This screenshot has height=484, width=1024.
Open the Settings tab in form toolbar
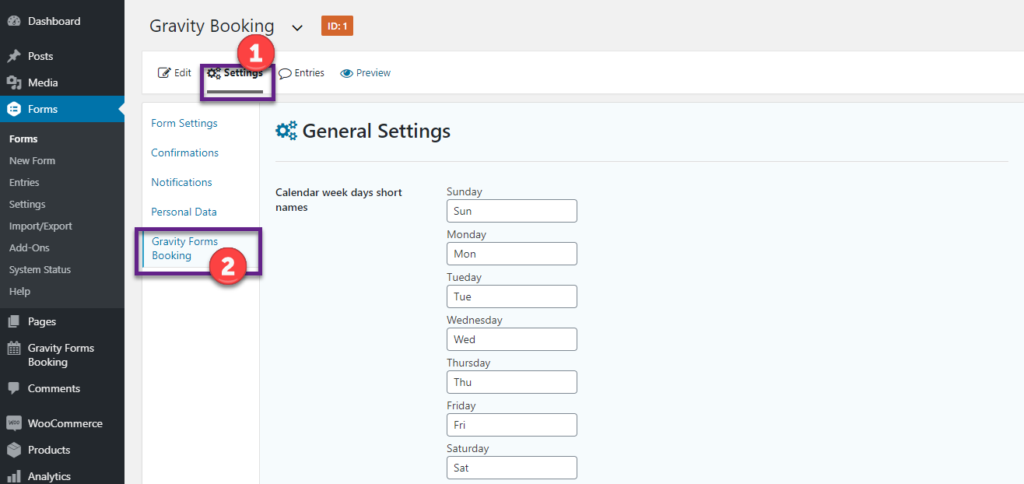coord(235,73)
